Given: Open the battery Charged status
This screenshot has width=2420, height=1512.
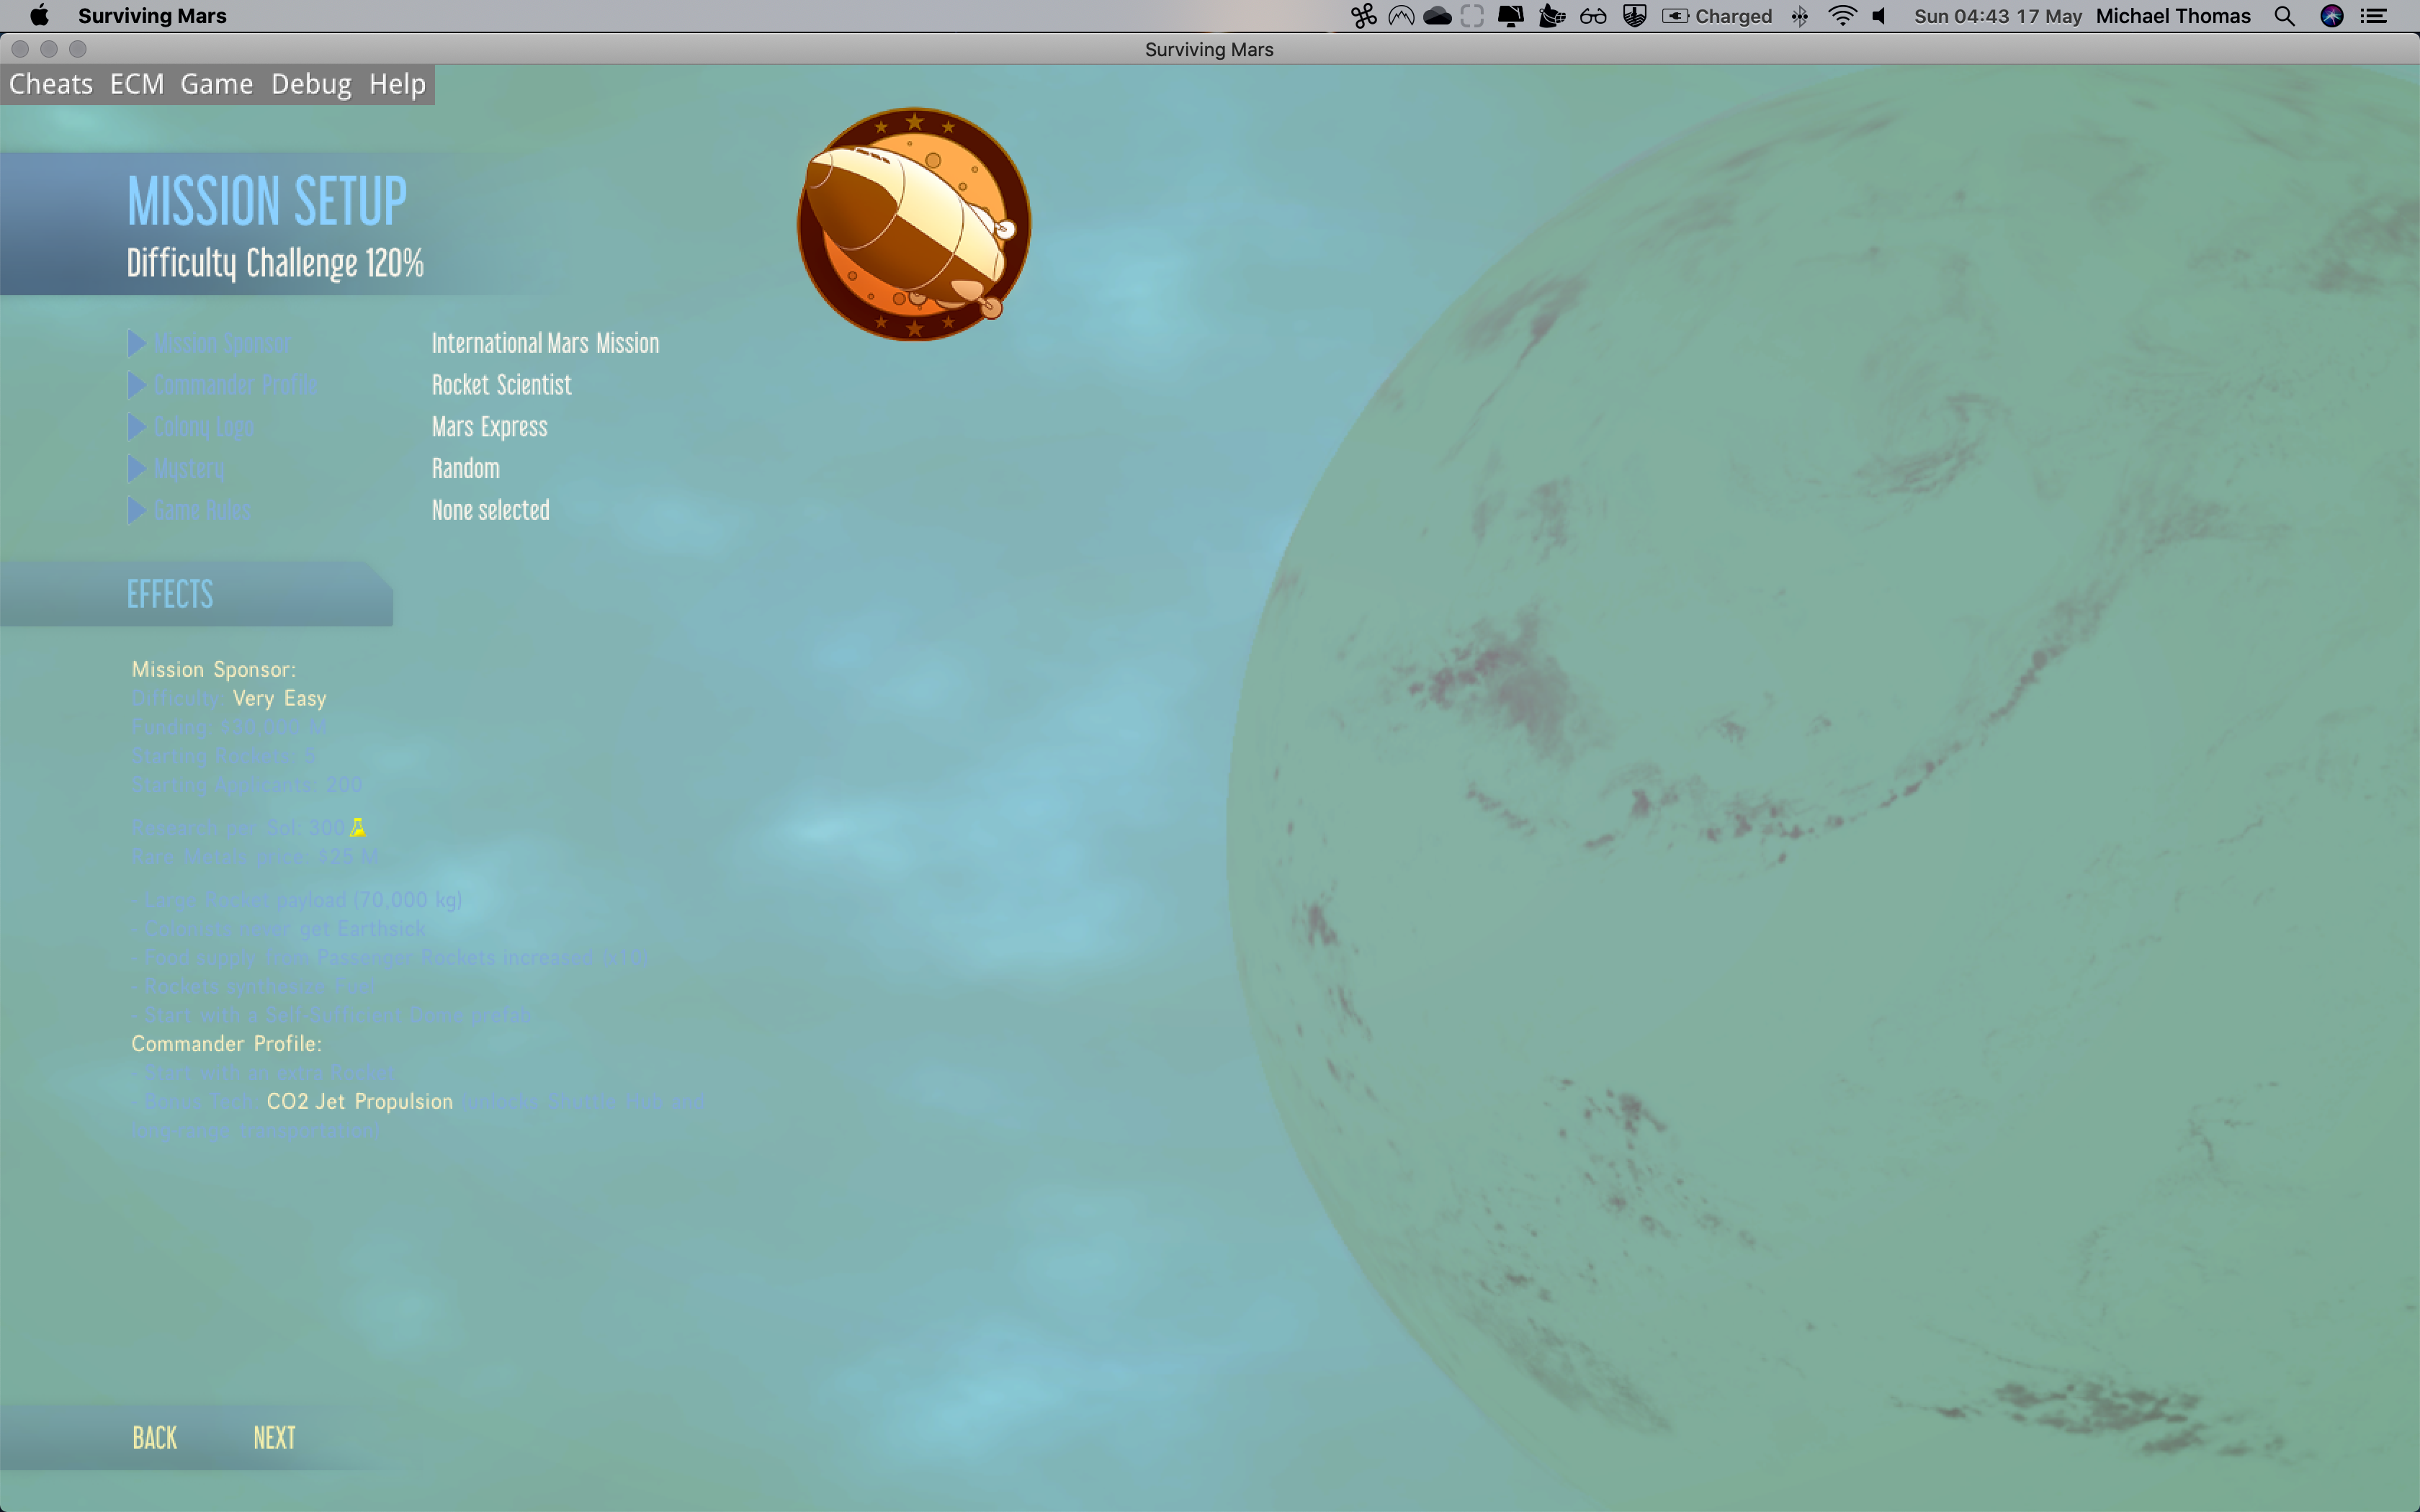Looking at the screenshot, I should coord(1717,16).
